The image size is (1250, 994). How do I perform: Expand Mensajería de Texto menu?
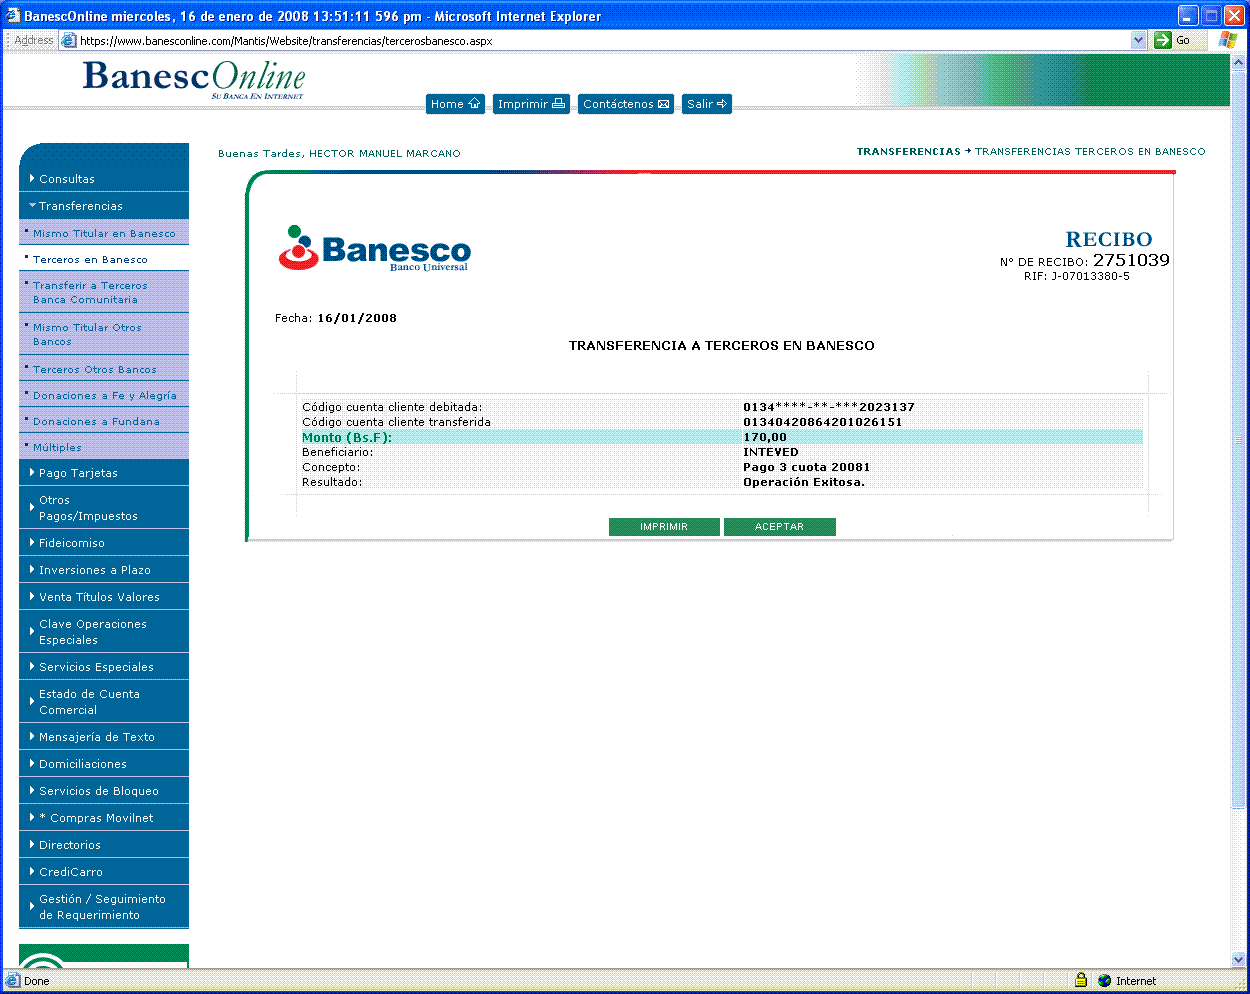point(104,737)
